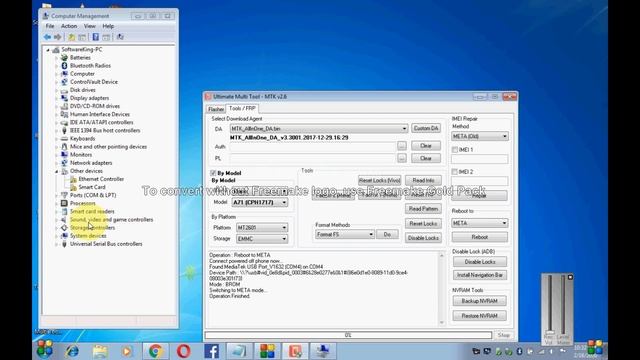640x360 pixels.
Task: Collapse the SoftwareKing-PC root node
Action: click(x=48, y=50)
